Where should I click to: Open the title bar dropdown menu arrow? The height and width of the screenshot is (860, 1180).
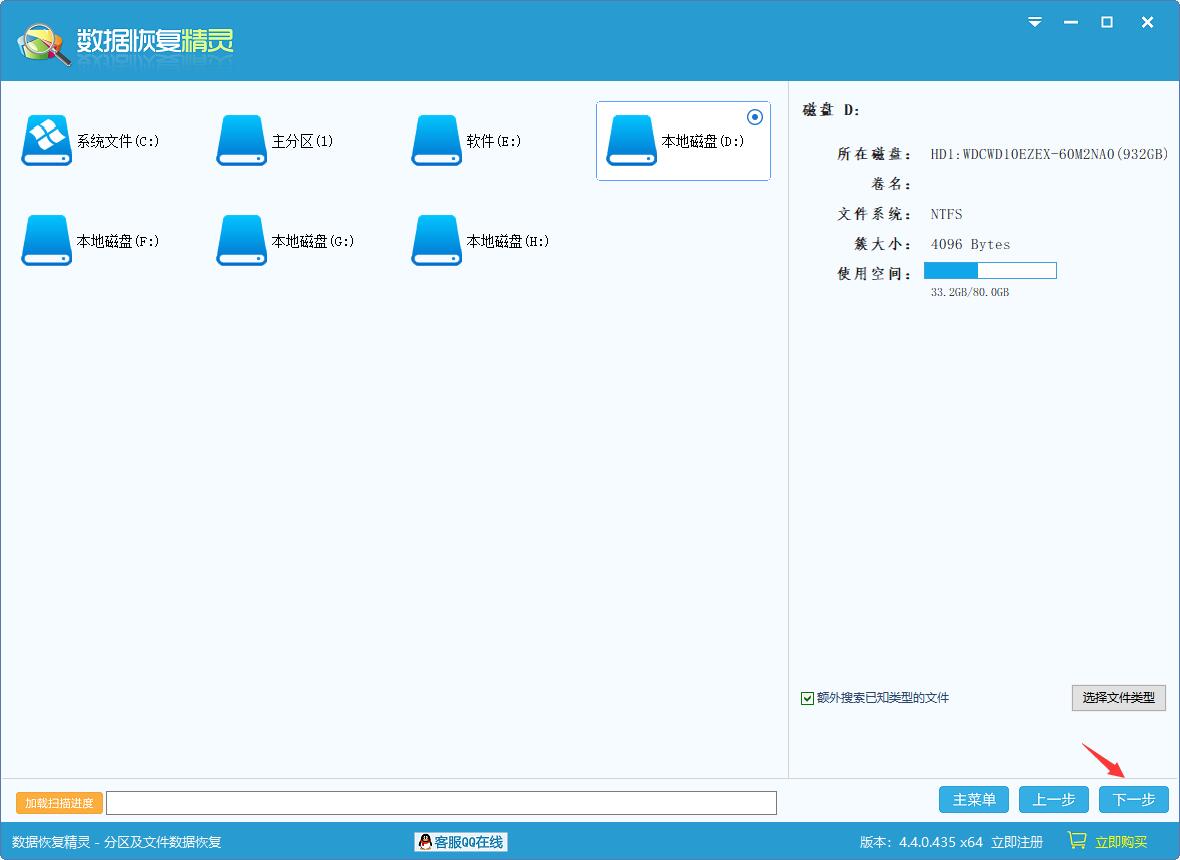[x=1036, y=22]
